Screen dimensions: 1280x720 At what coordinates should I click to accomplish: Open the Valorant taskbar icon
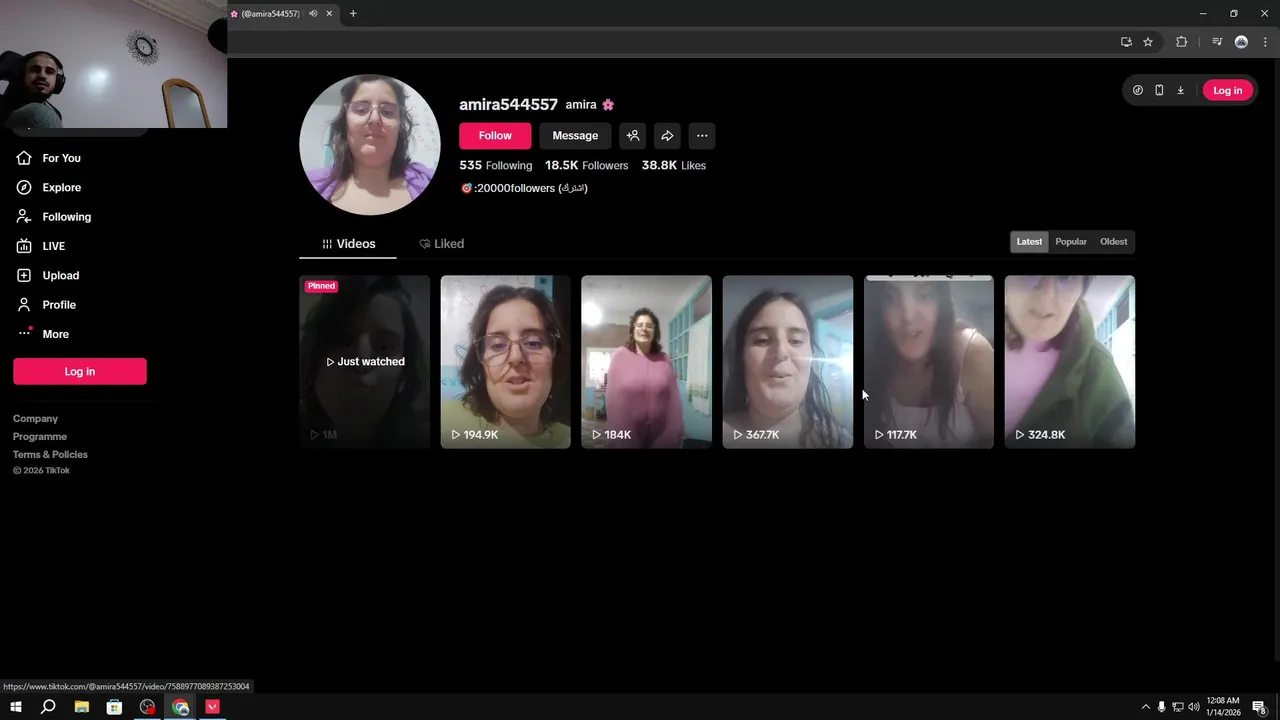(213, 707)
